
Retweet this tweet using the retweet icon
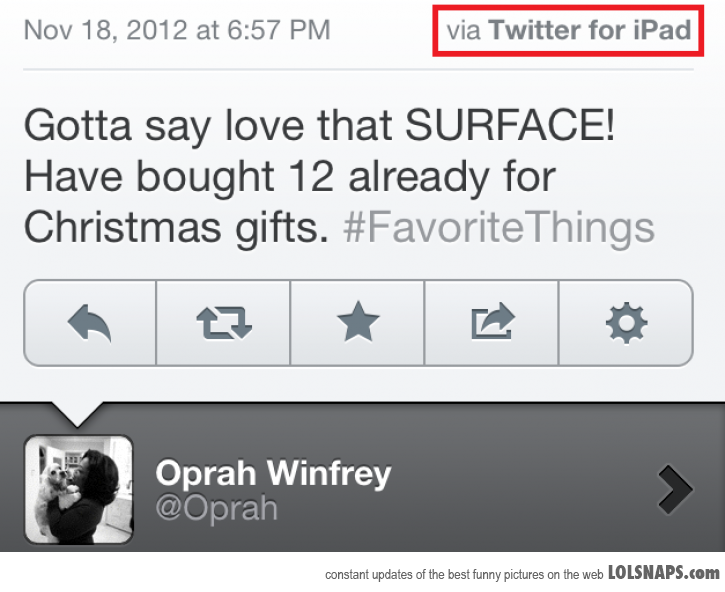223,322
